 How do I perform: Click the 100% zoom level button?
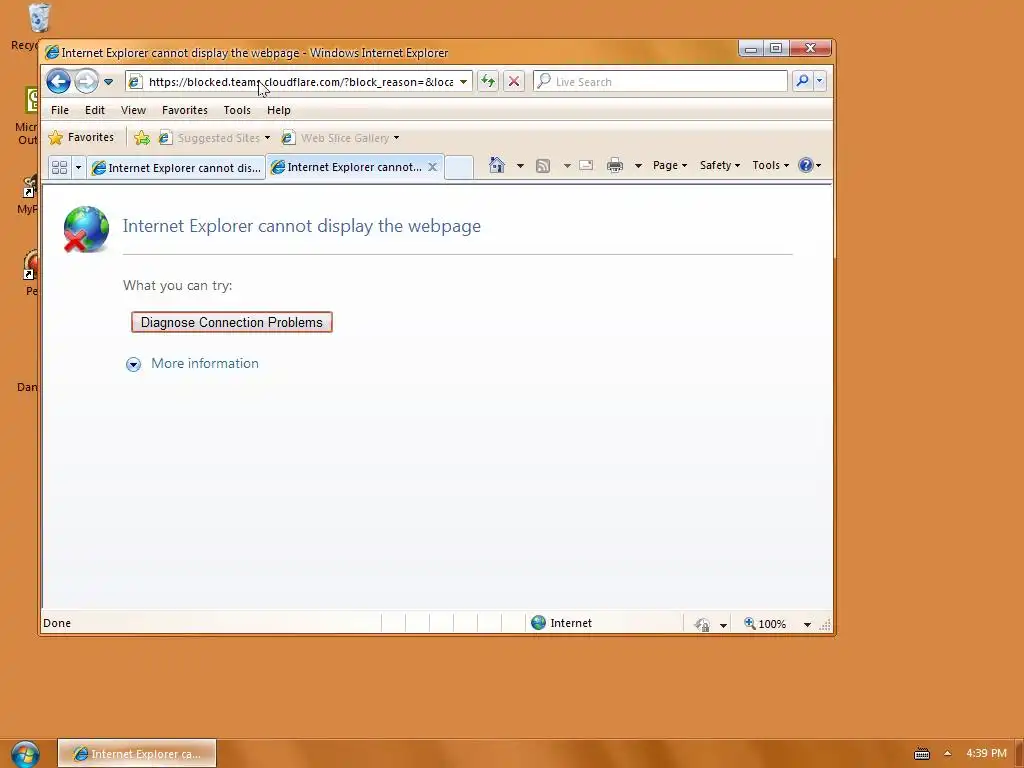(x=765, y=624)
